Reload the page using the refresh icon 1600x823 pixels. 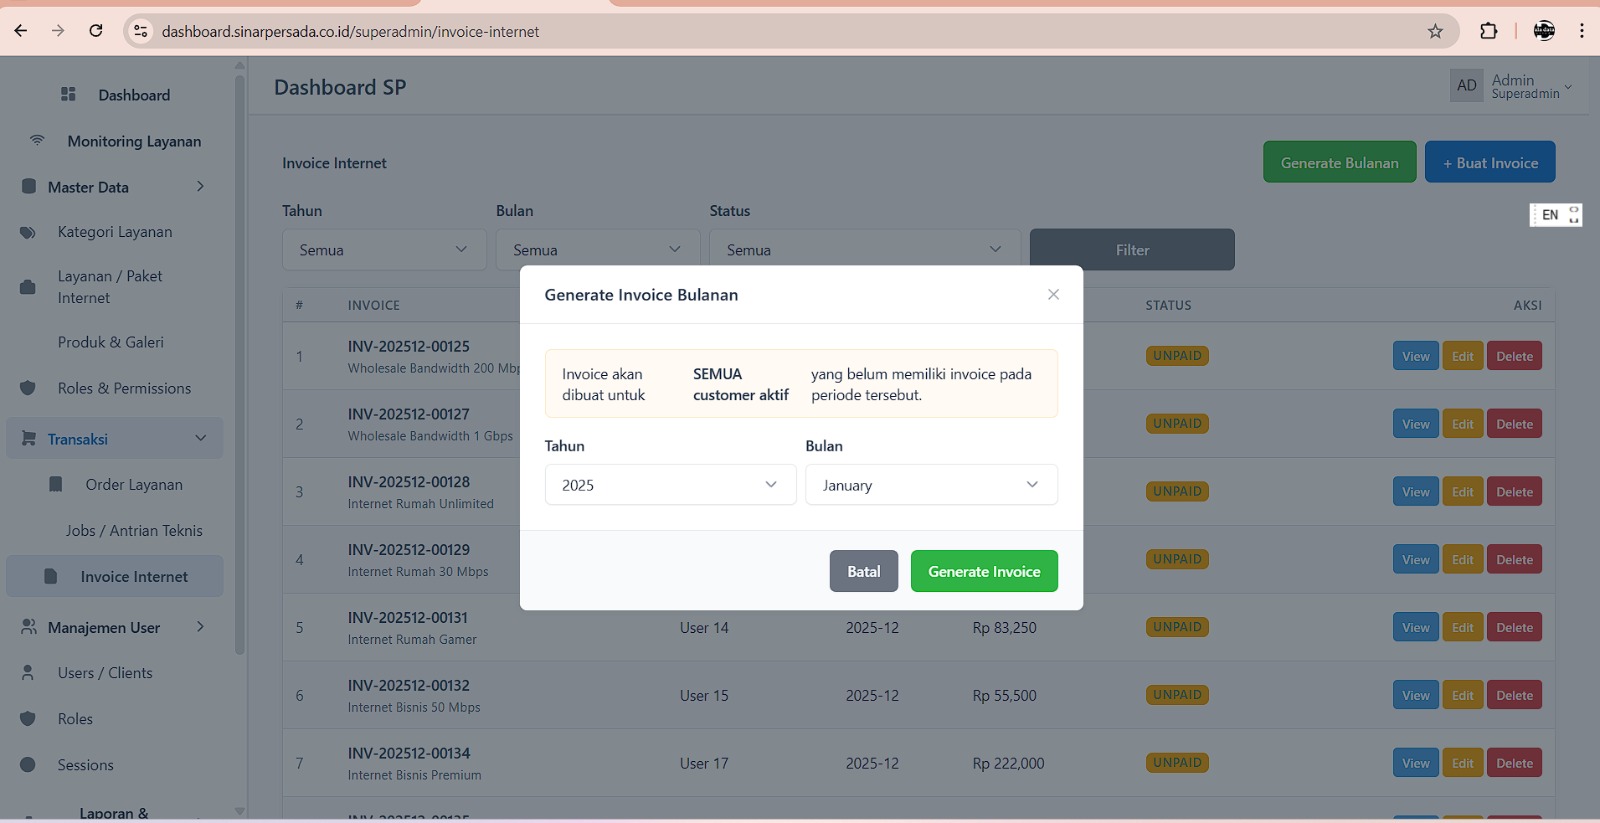click(x=96, y=31)
